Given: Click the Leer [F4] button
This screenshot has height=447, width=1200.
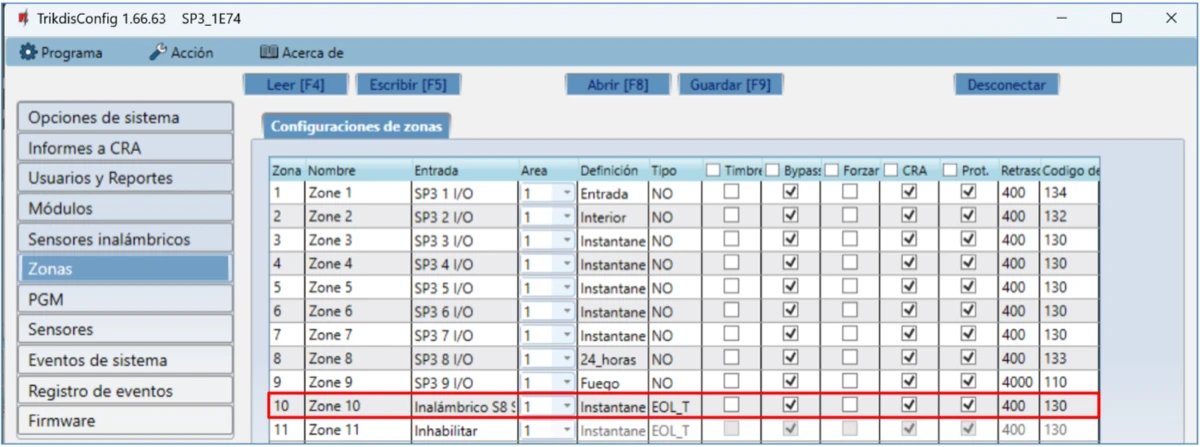Looking at the screenshot, I should coord(297,85).
